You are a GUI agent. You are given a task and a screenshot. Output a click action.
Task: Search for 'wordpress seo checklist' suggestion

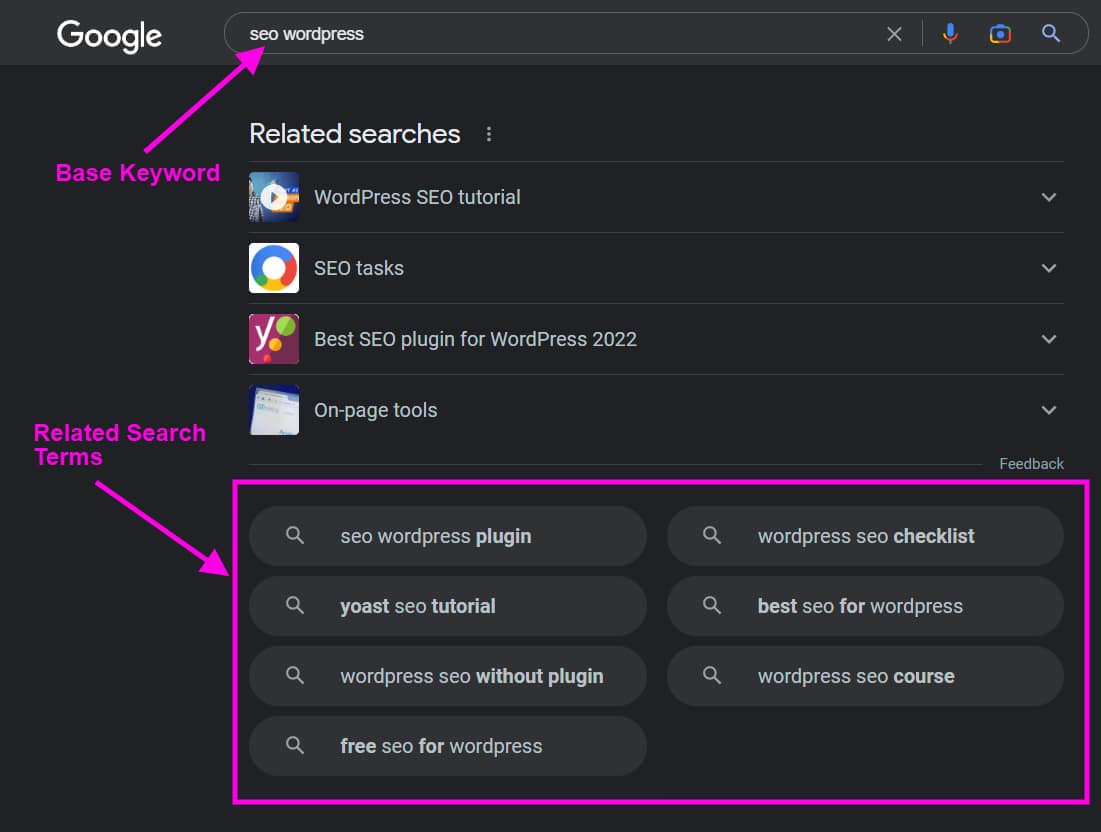pos(865,536)
